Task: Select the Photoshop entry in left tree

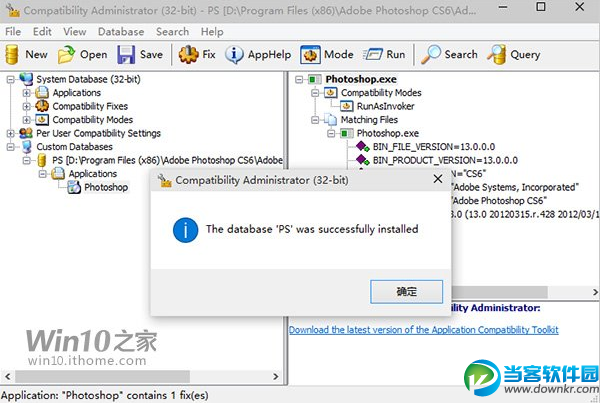Action: (106, 187)
